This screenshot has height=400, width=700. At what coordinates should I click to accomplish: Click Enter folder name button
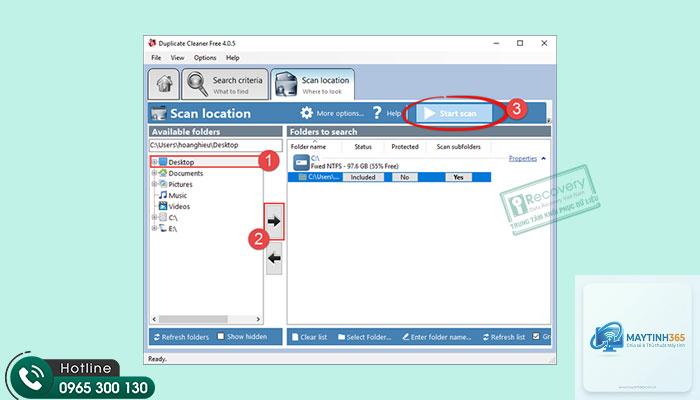point(437,337)
